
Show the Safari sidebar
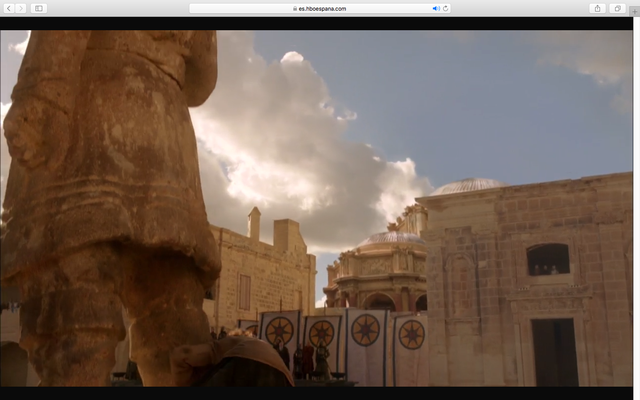point(39,9)
